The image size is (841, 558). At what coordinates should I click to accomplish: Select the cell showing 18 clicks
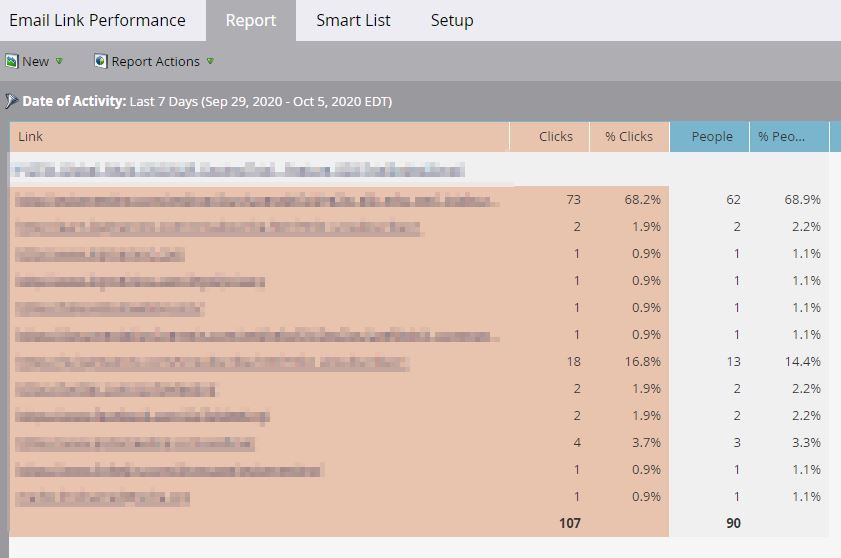pos(572,361)
